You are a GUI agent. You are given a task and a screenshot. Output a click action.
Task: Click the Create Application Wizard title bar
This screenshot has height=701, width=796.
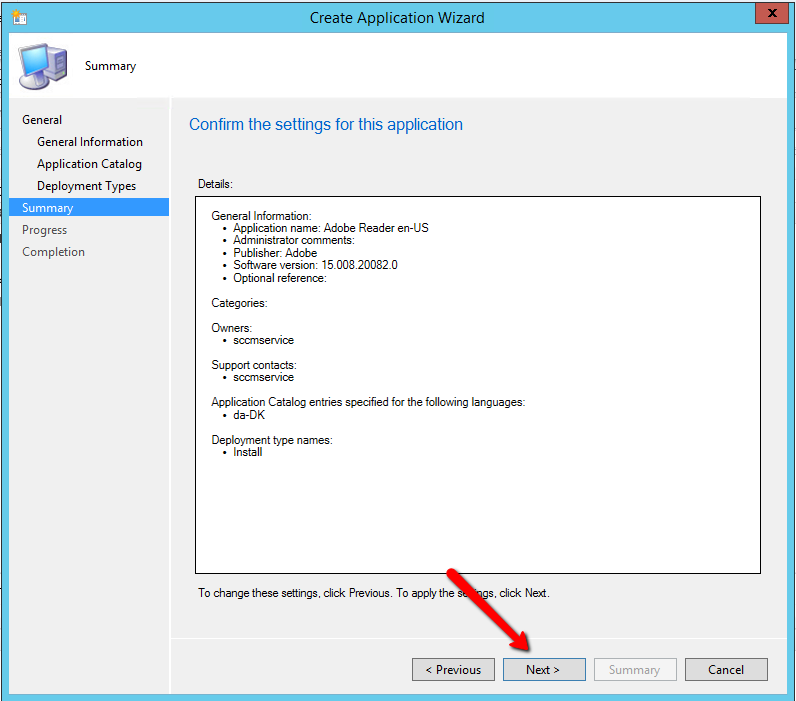[397, 17]
